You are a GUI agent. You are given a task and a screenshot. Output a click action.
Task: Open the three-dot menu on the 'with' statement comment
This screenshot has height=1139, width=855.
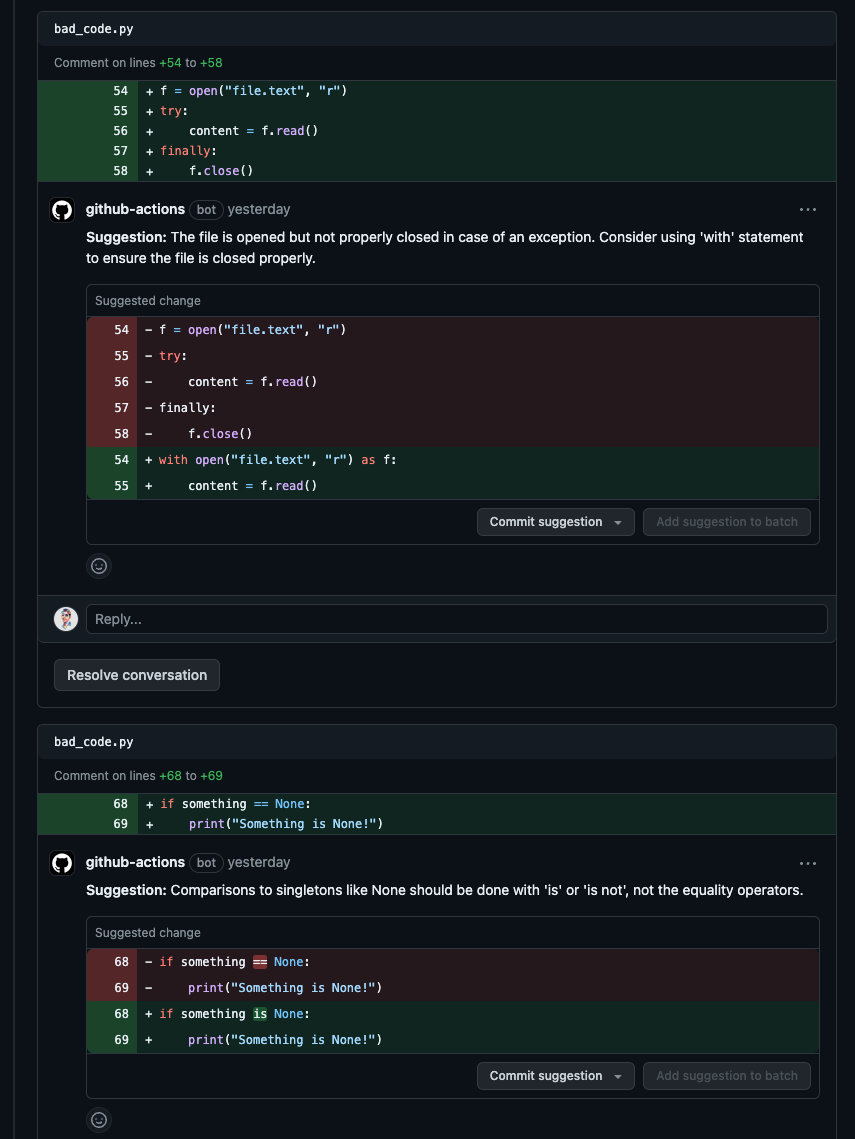pos(808,210)
